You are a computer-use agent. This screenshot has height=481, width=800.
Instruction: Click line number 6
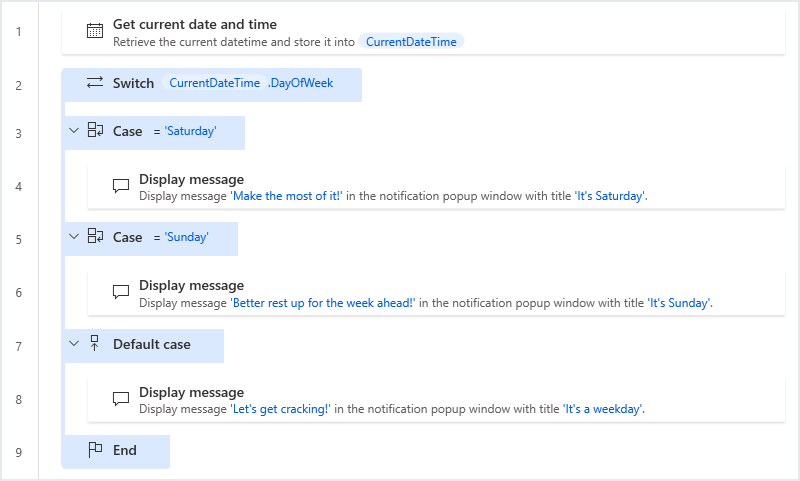19,293
